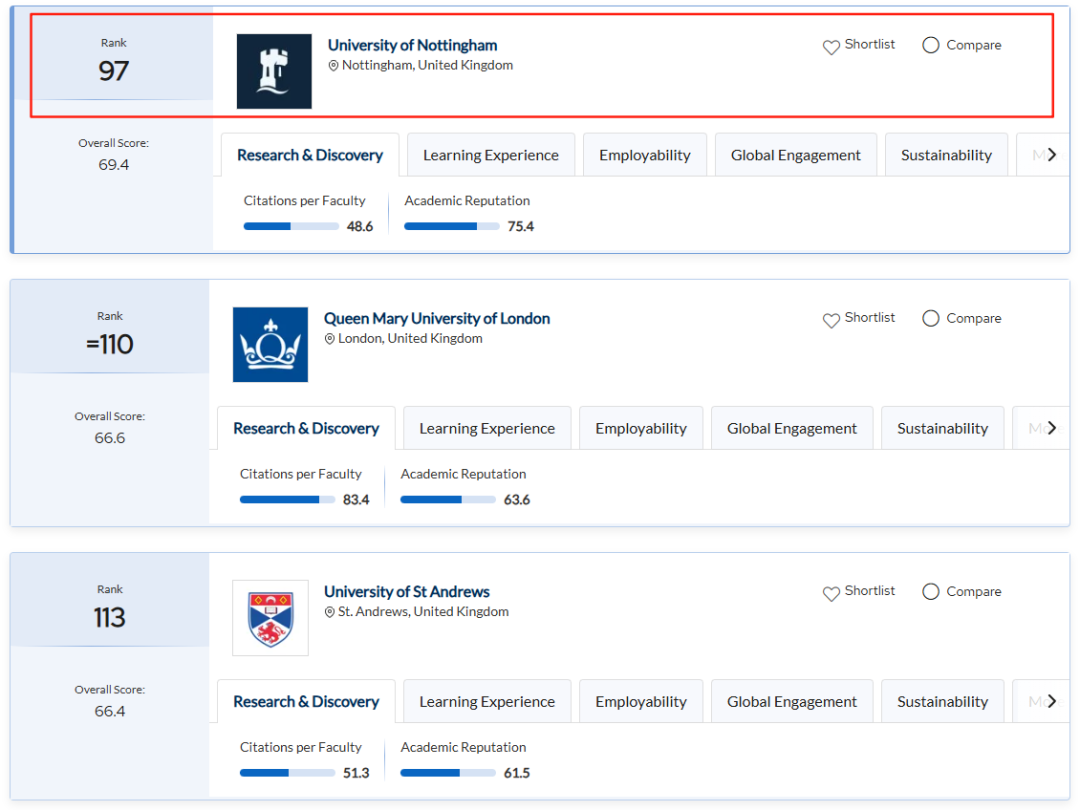
Task: Click location pin icon beside Nottingham, United Kingdom
Action: [333, 65]
